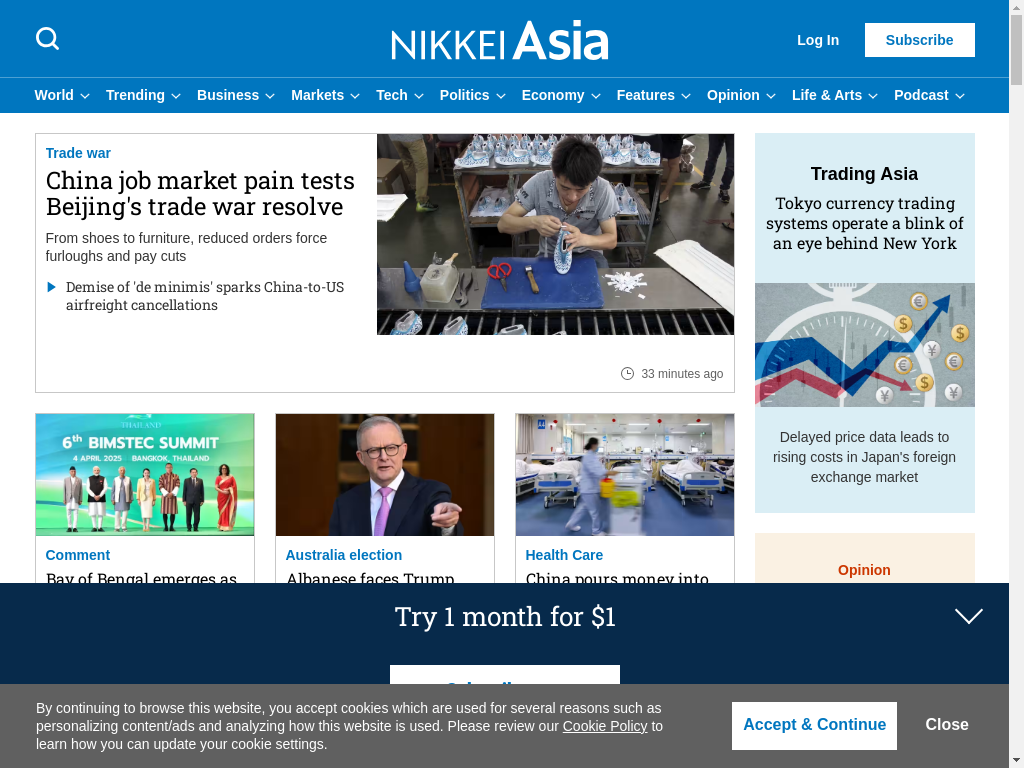
Task: Open the Politics navigation menu
Action: tap(473, 95)
